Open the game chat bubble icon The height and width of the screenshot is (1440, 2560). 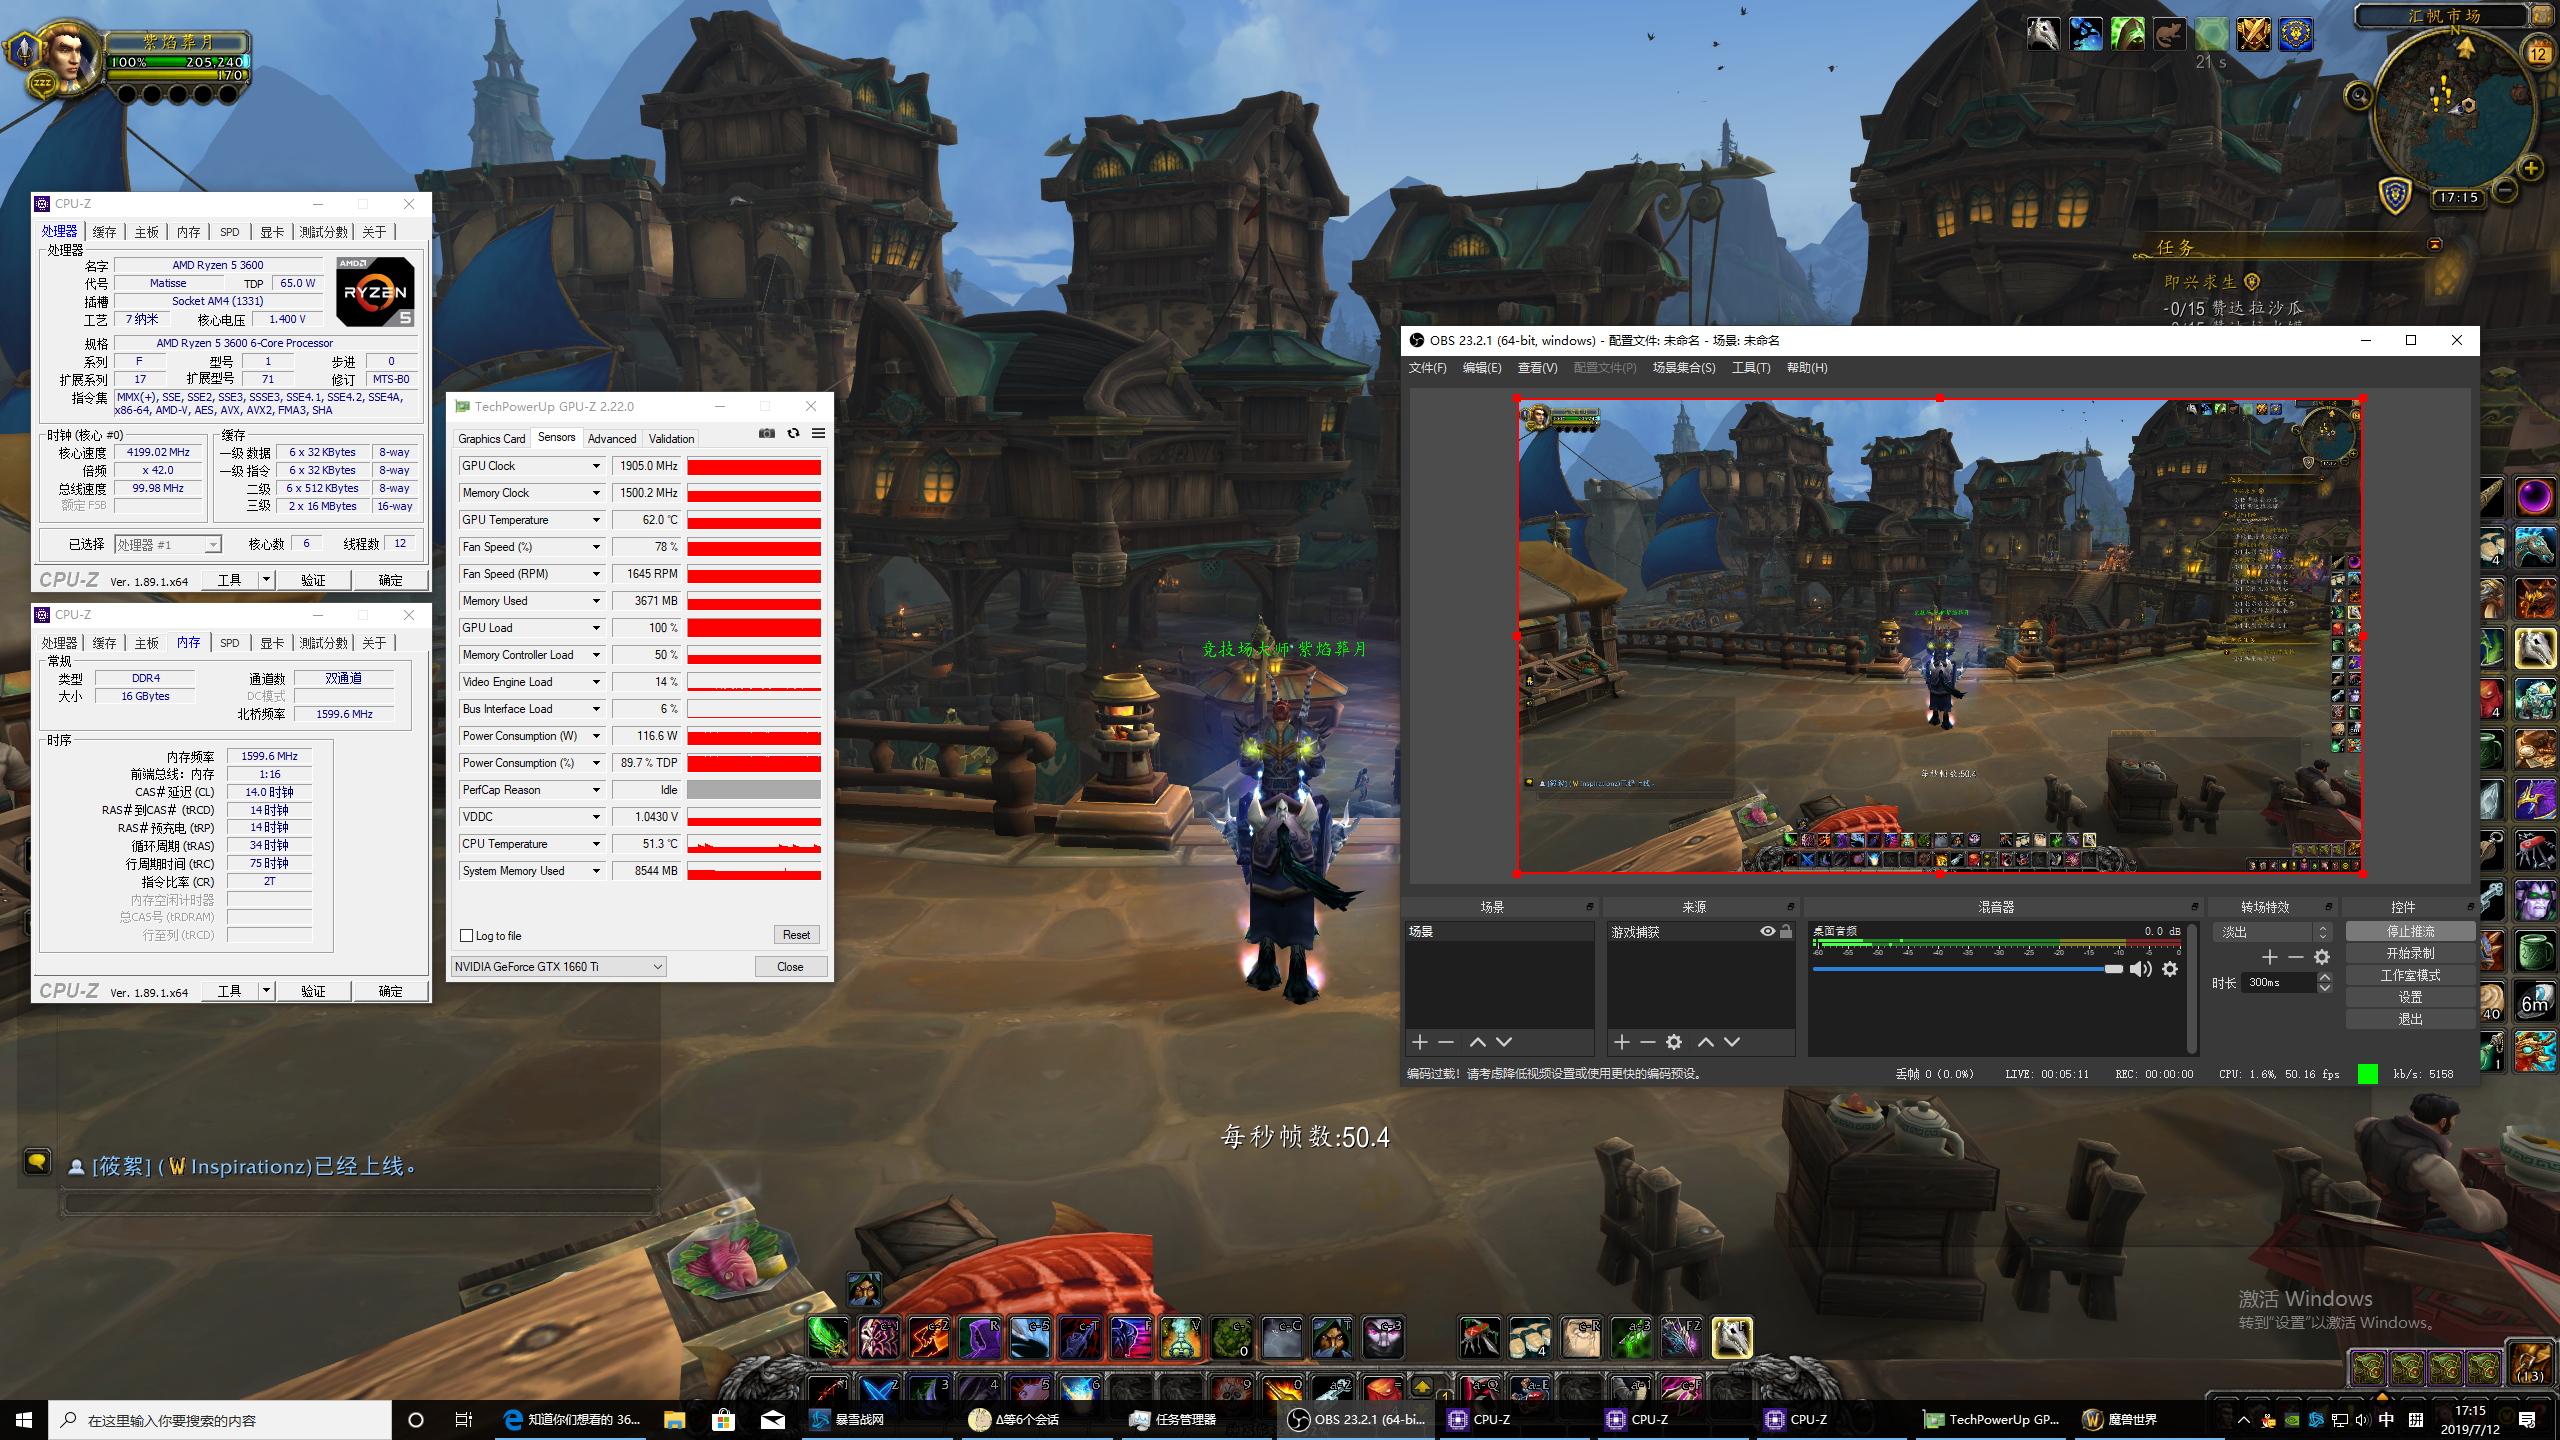click(x=37, y=1161)
